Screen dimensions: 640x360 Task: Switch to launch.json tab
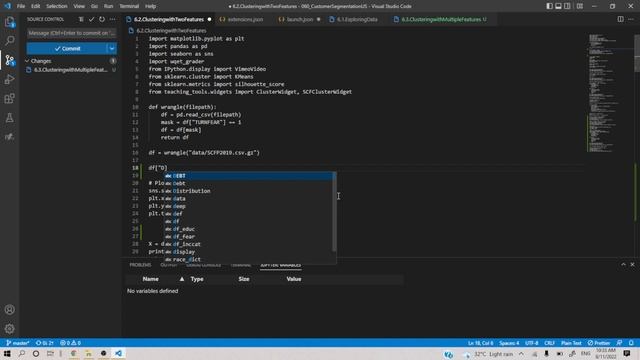[299, 19]
